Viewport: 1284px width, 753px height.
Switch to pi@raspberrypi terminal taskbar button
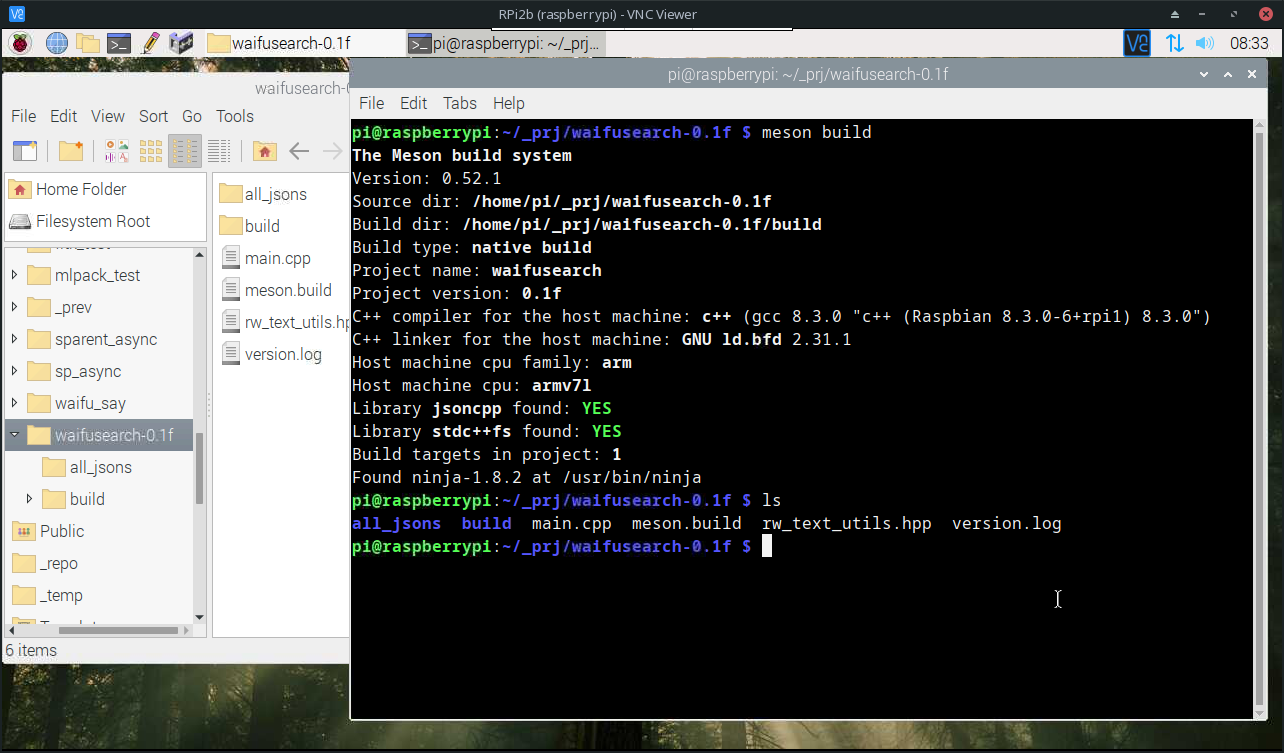tap(505, 43)
